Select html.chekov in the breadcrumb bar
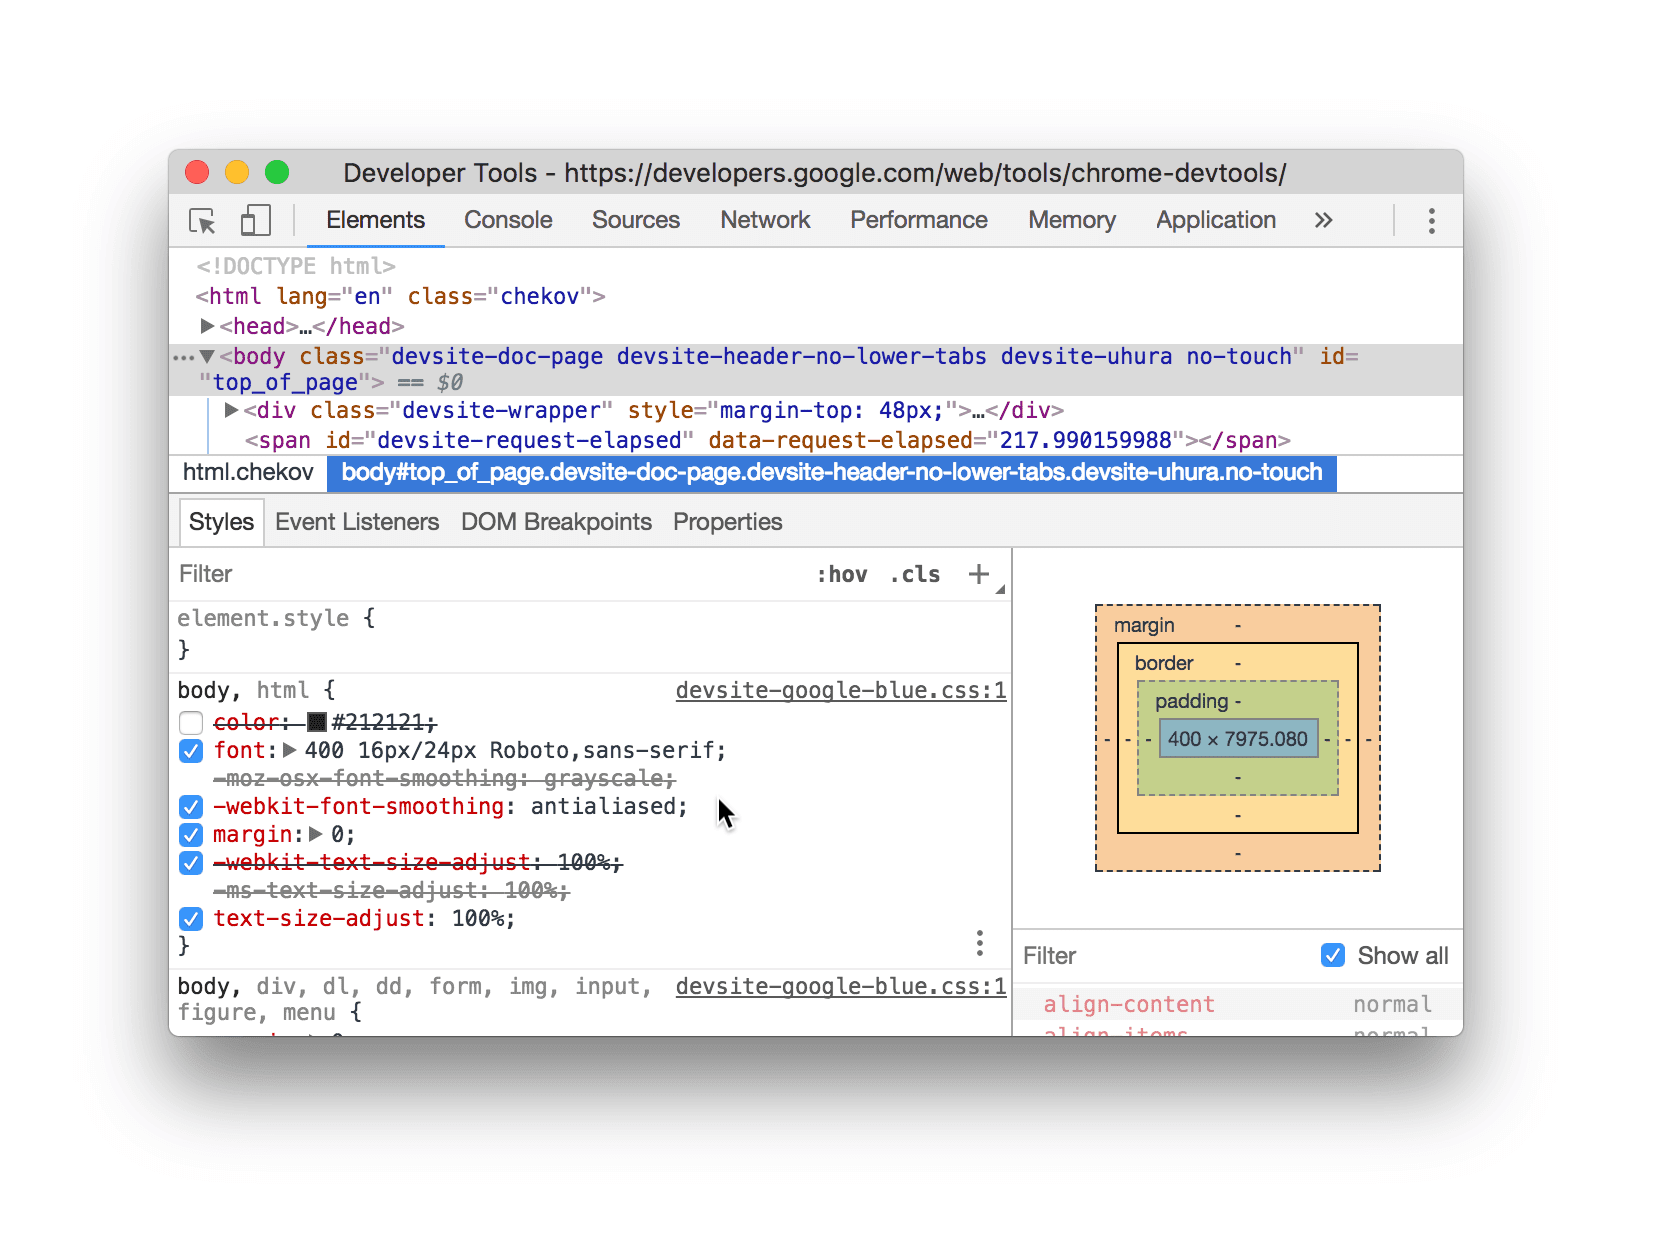 248,473
